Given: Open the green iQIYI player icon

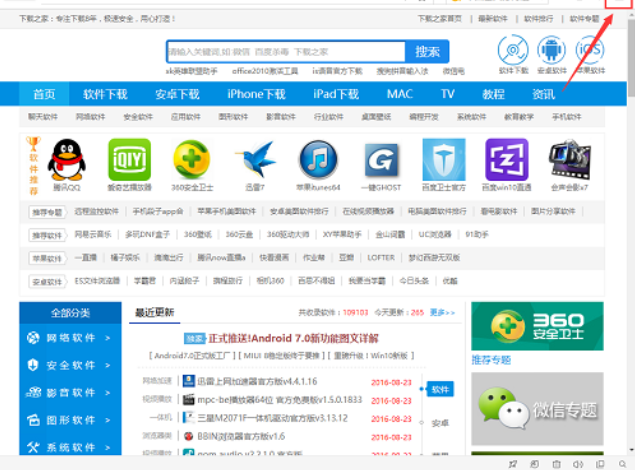Looking at the screenshot, I should click(130, 160).
